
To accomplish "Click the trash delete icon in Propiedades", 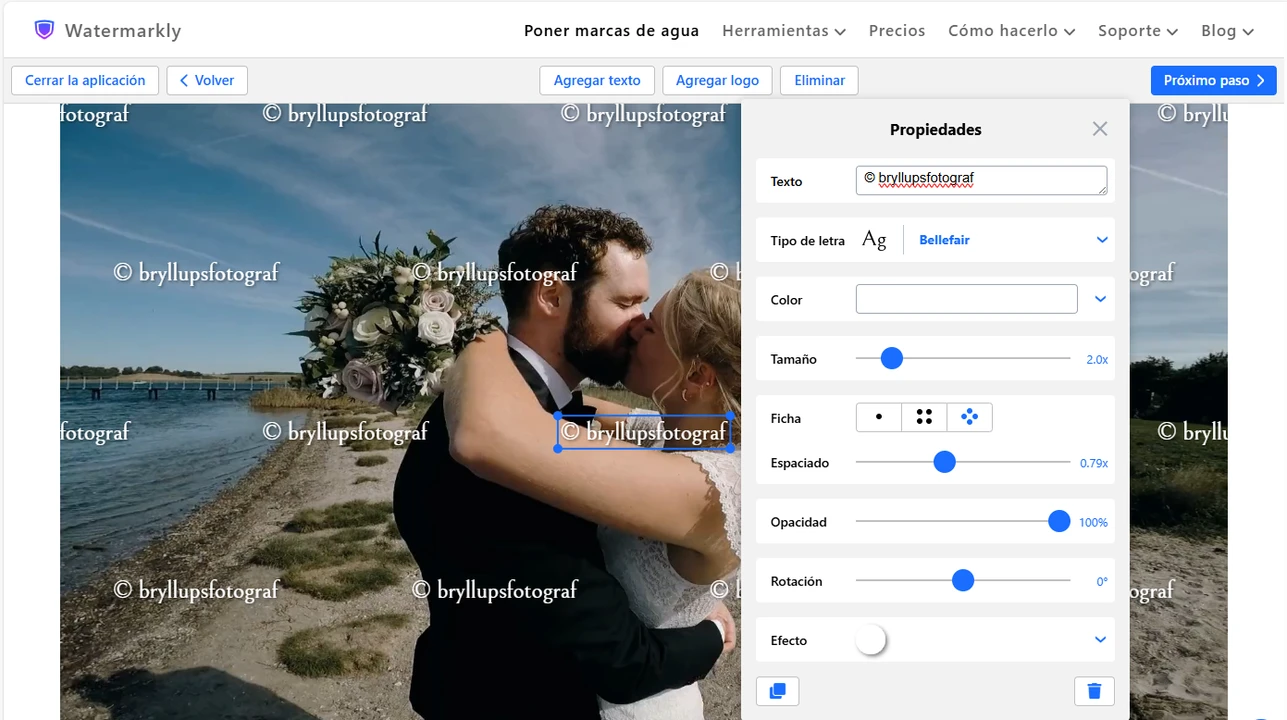I will [1094, 691].
